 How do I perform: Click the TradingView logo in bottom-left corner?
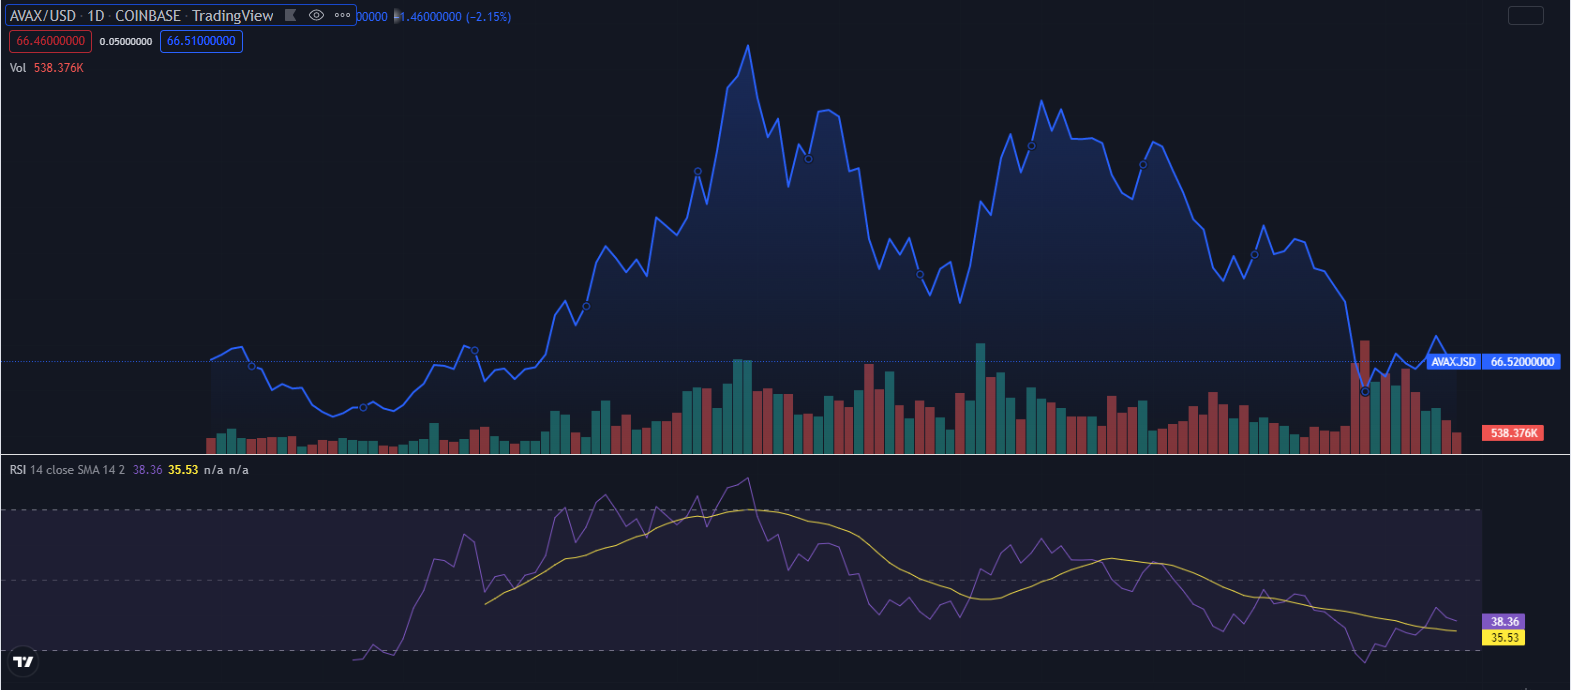(x=23, y=662)
